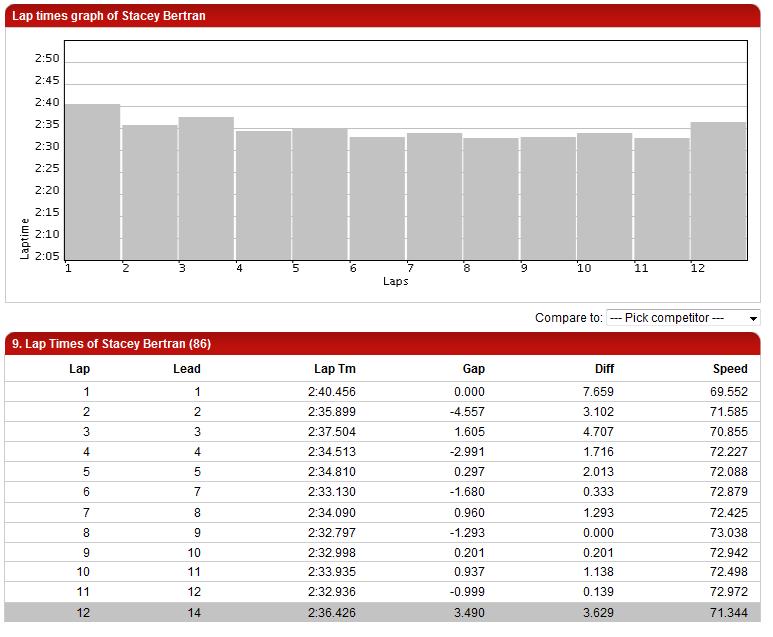Screen dimensions: 773x637
Task: Click the Gap column header
Action: pyautogui.click(x=474, y=369)
